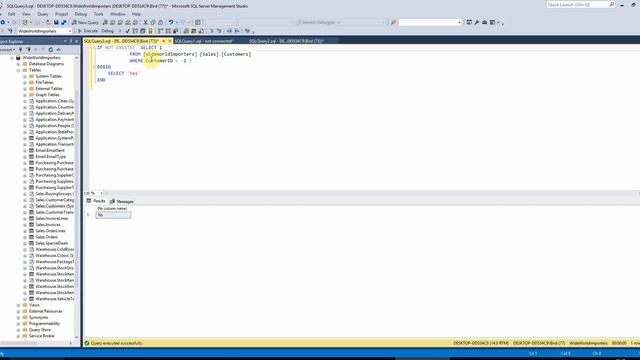Click the Object Explorer vertical scrollbar
This screenshot has width=640, height=360.
click(77, 197)
